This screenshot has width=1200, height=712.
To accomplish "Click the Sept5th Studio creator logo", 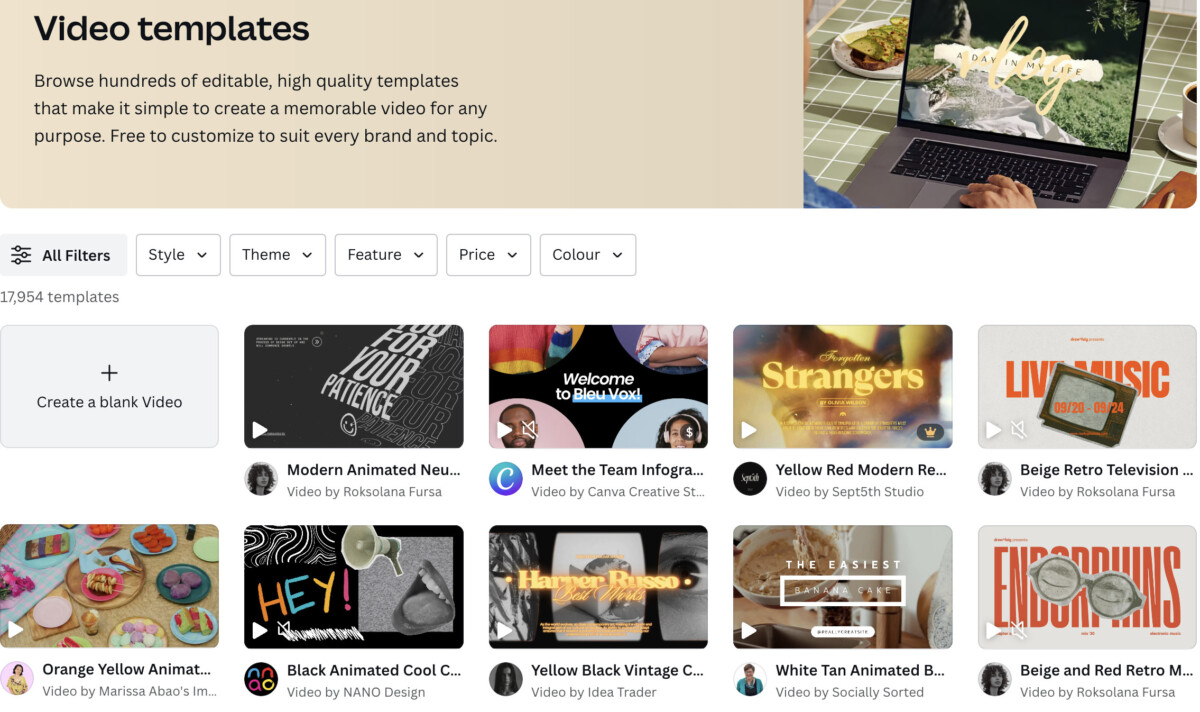I will pos(750,479).
